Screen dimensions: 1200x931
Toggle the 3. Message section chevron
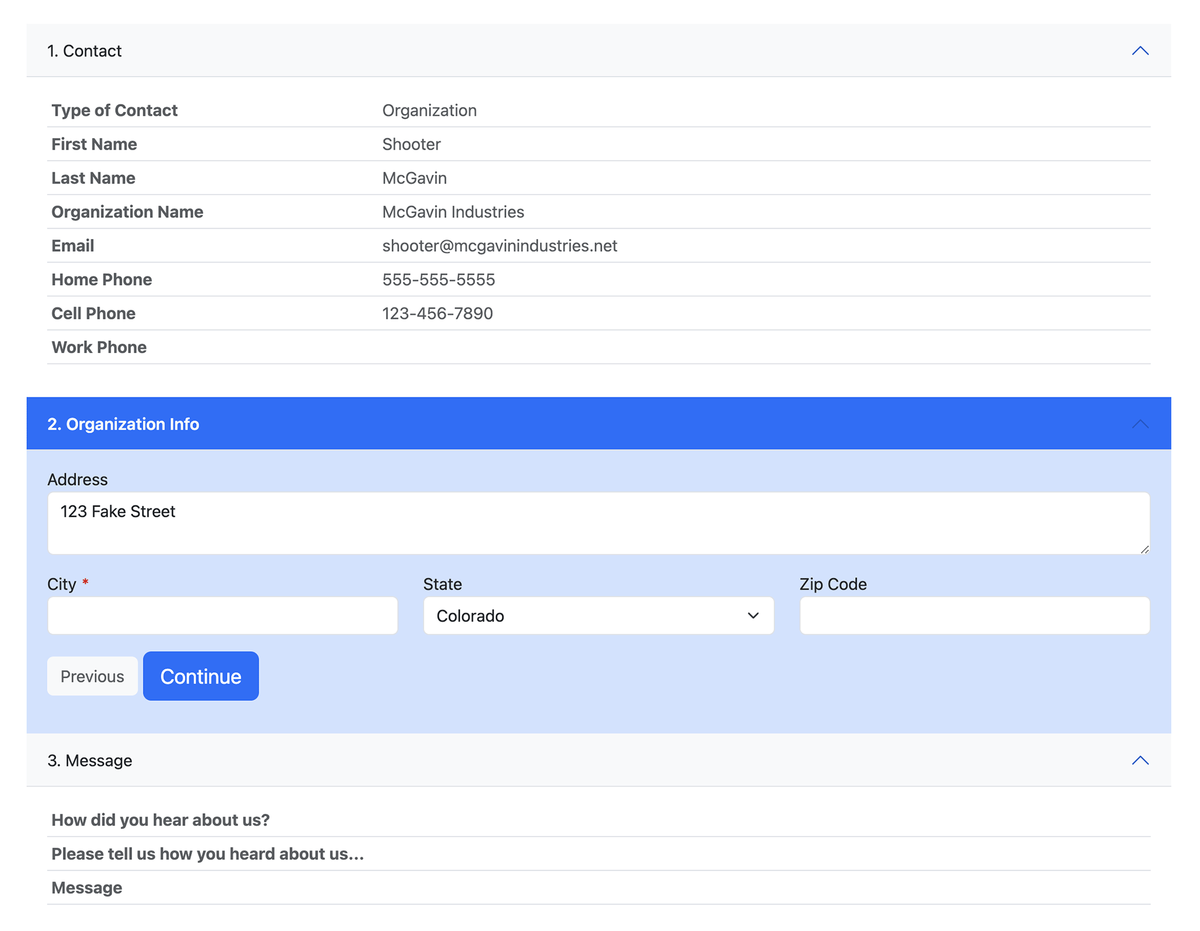[1140, 761]
